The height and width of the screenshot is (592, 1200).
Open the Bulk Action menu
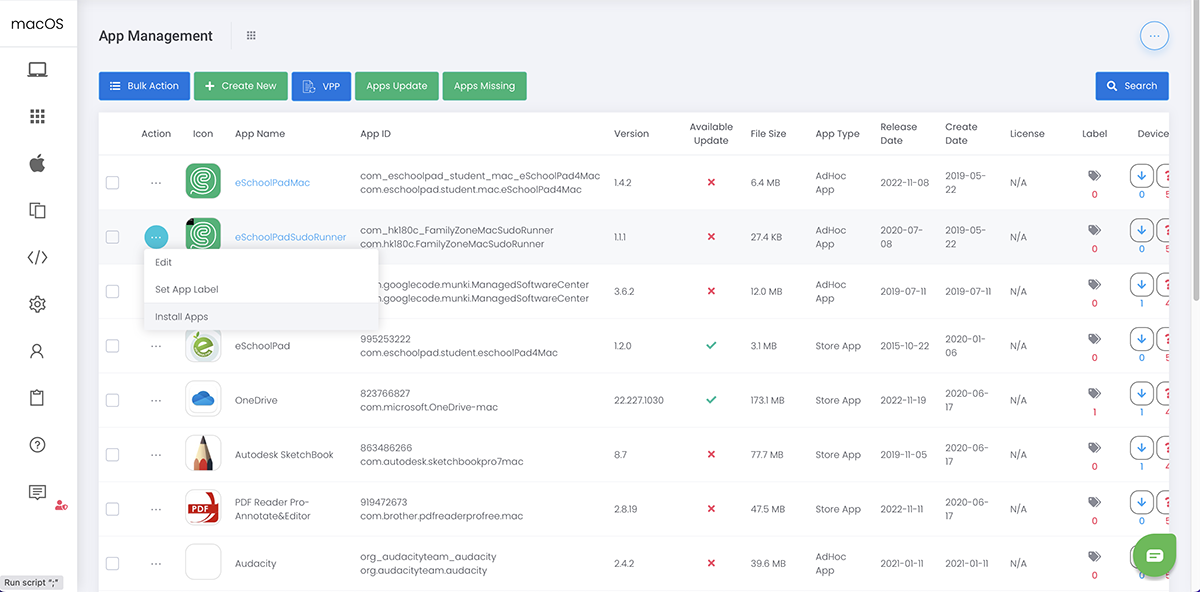(x=144, y=86)
